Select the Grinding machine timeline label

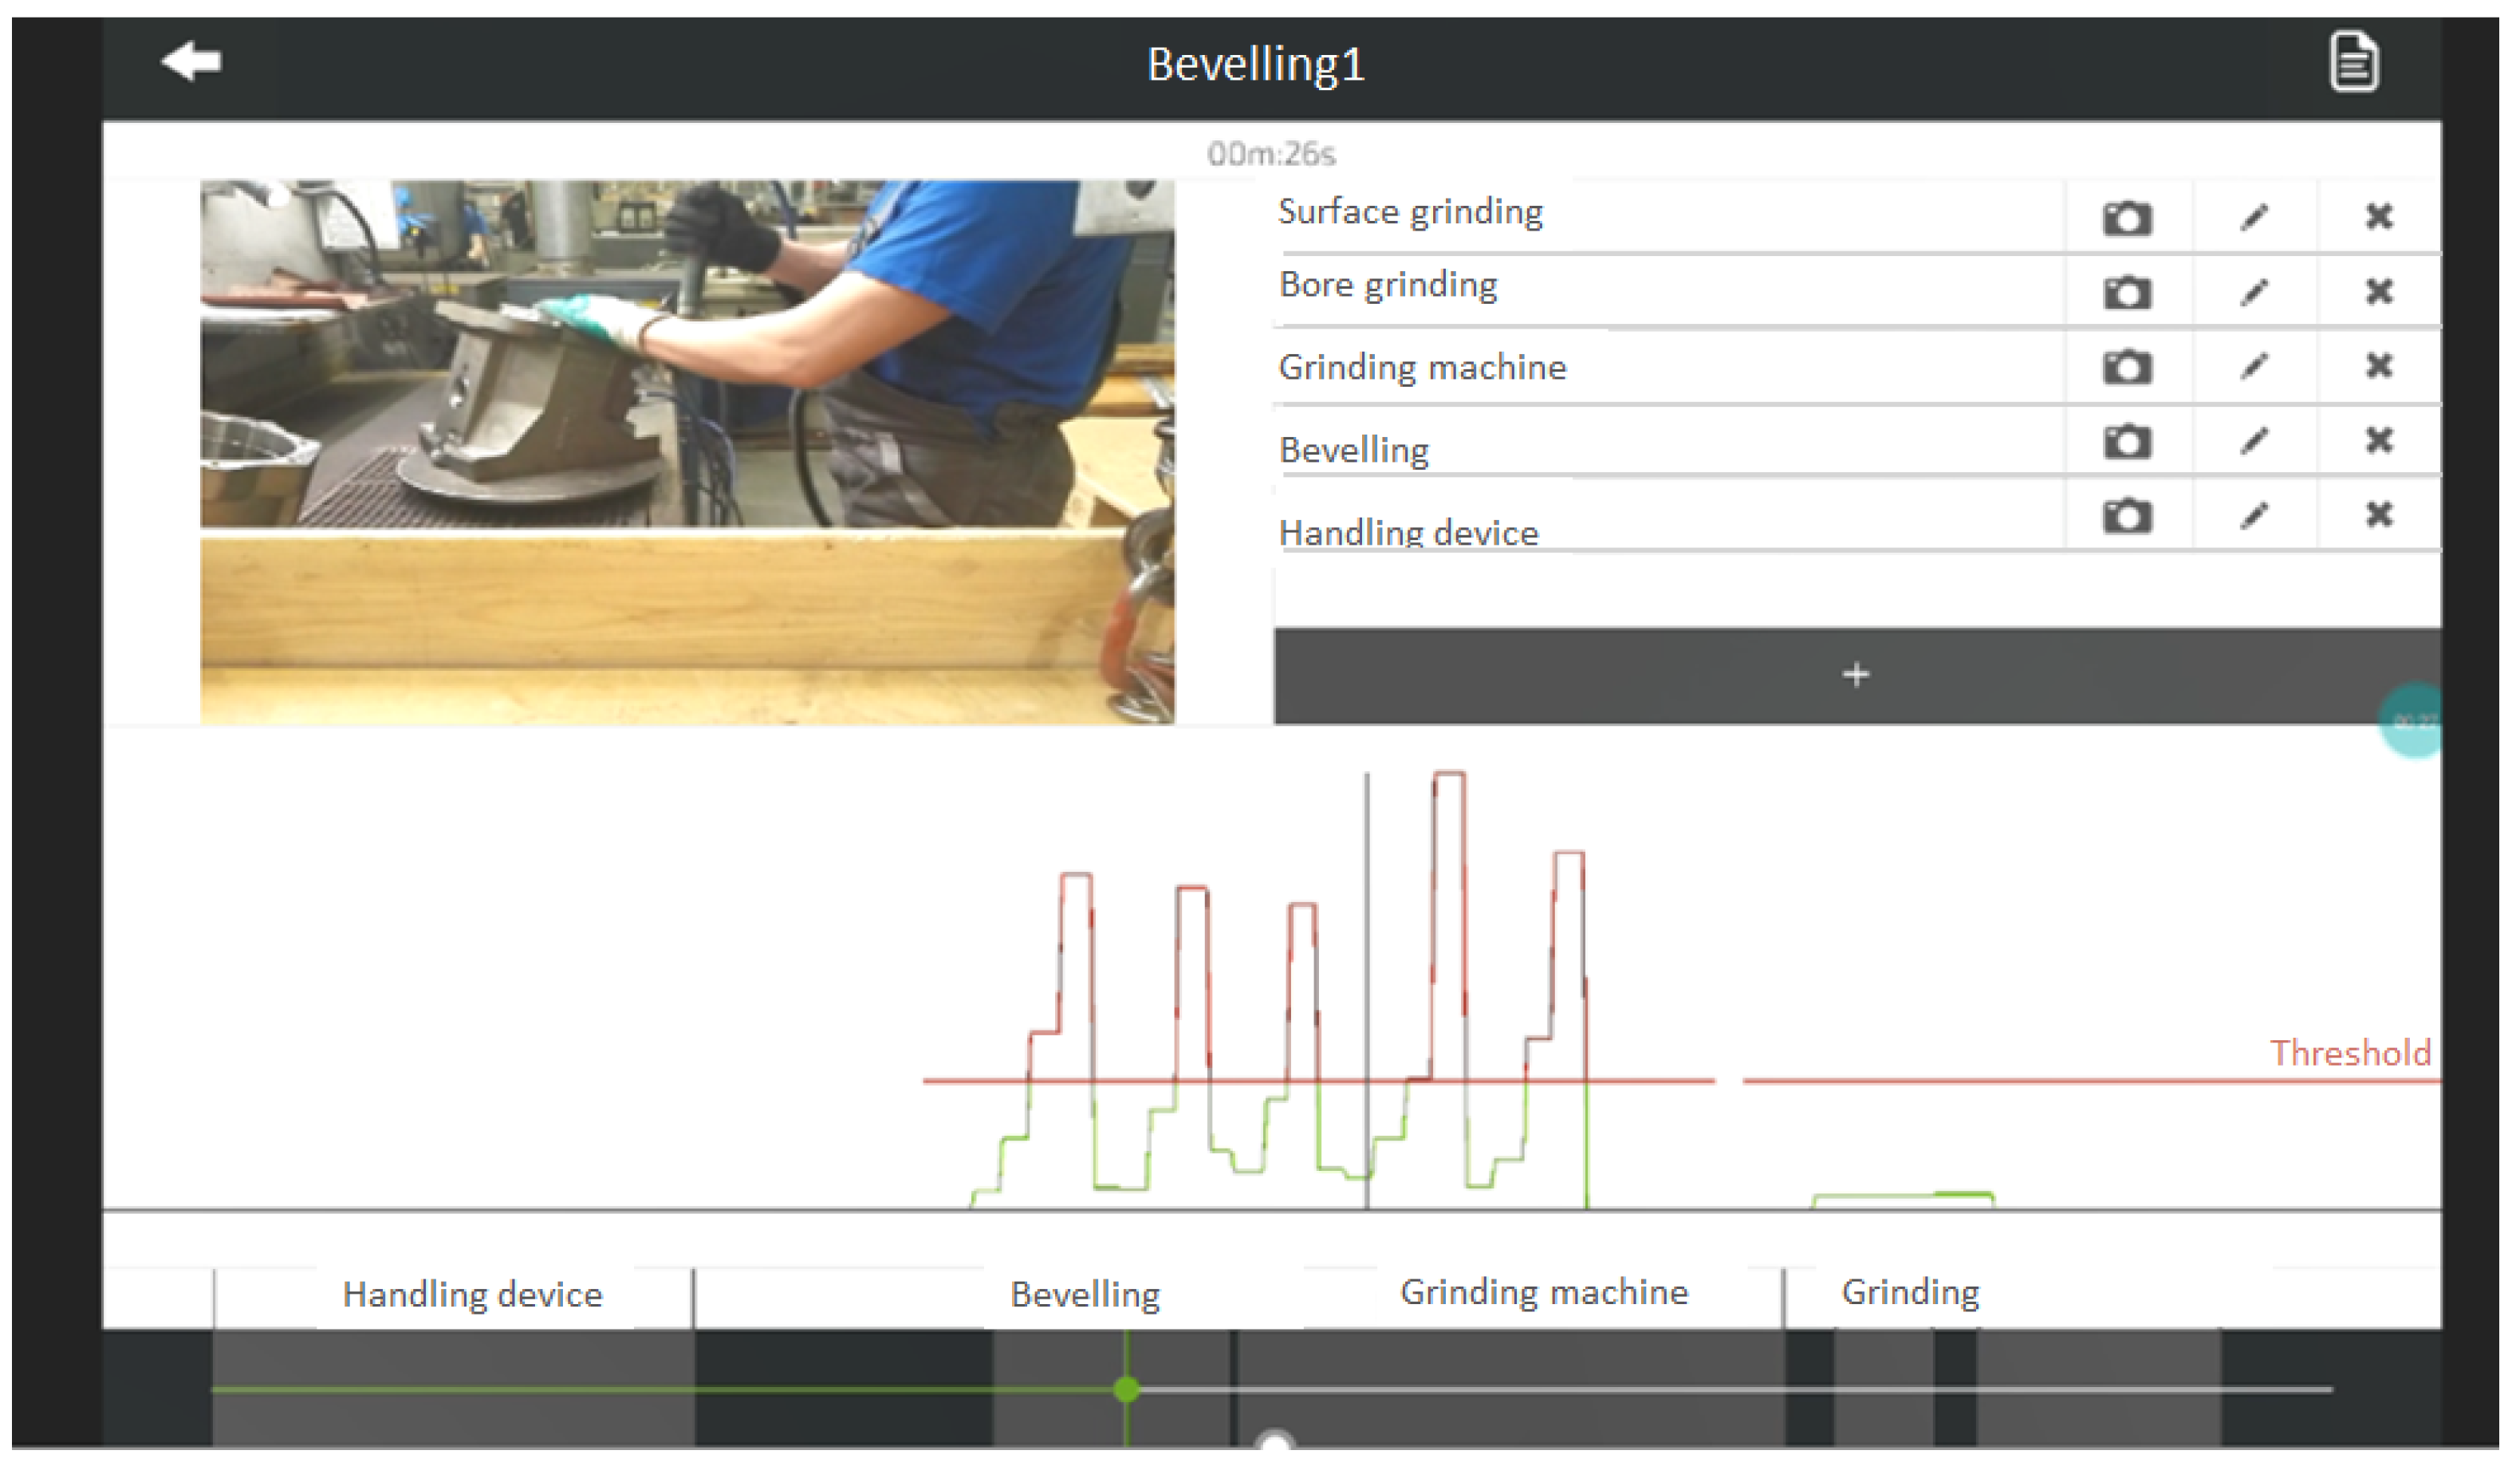click(x=1543, y=1292)
